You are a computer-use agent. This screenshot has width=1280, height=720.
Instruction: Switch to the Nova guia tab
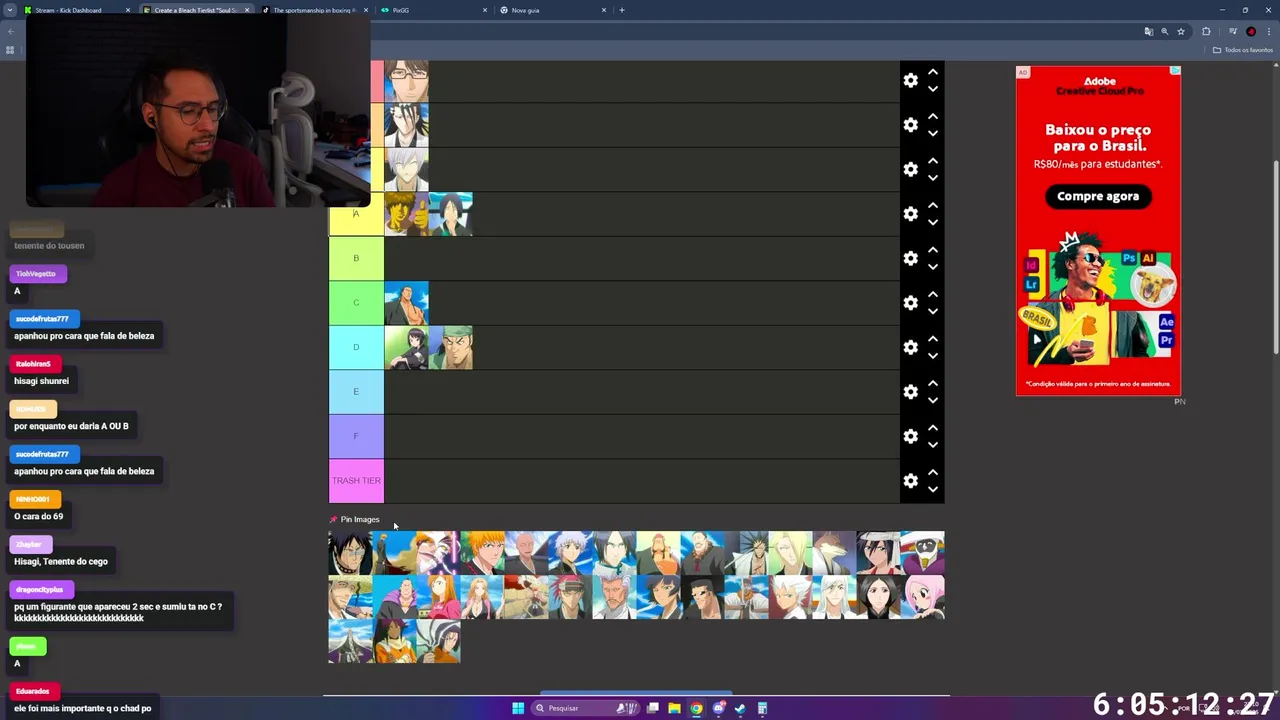(552, 10)
